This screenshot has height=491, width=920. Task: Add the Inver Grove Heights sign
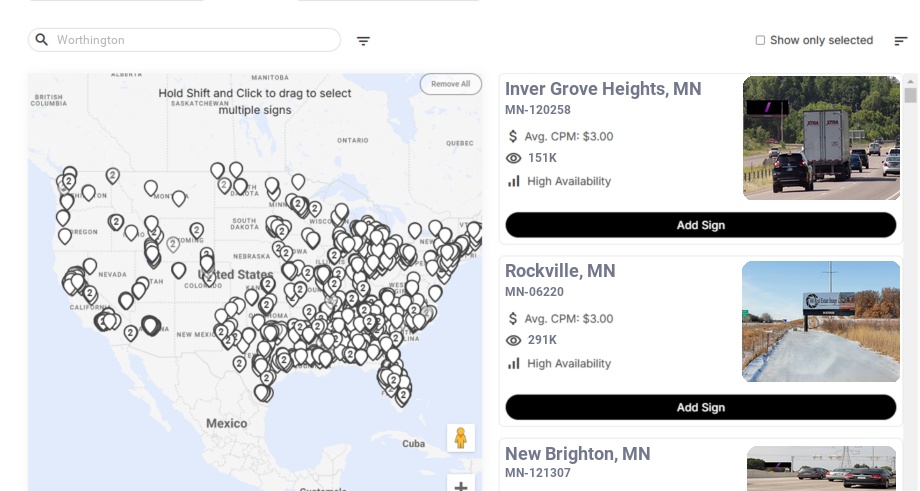tap(700, 225)
